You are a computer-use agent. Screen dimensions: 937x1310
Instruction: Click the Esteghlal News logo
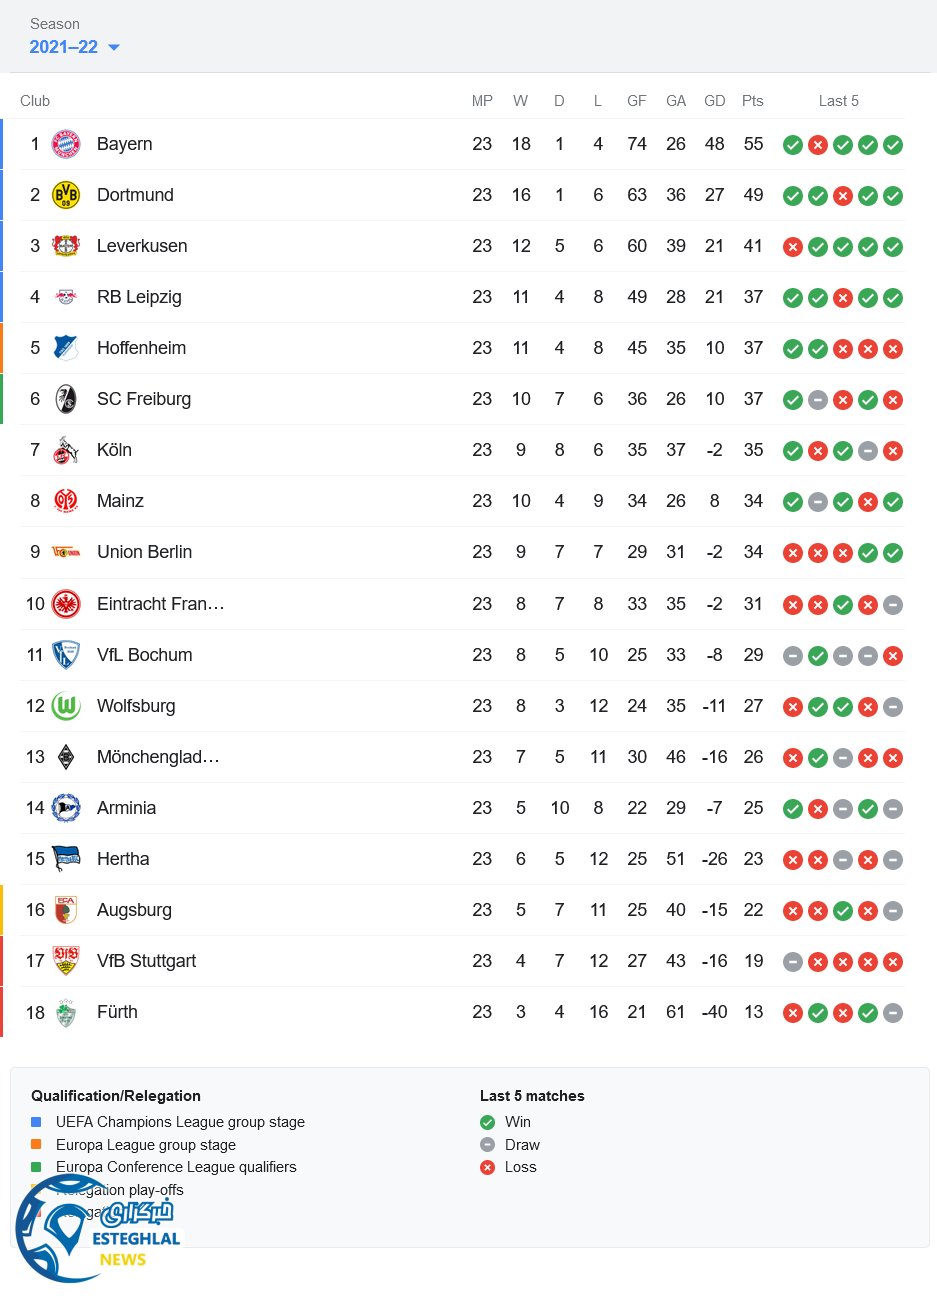pyautogui.click(x=98, y=1237)
